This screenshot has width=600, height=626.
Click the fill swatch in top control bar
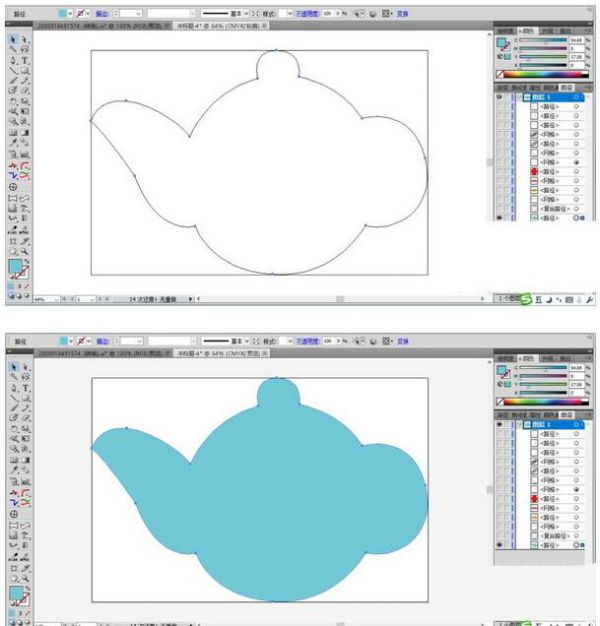(64, 15)
